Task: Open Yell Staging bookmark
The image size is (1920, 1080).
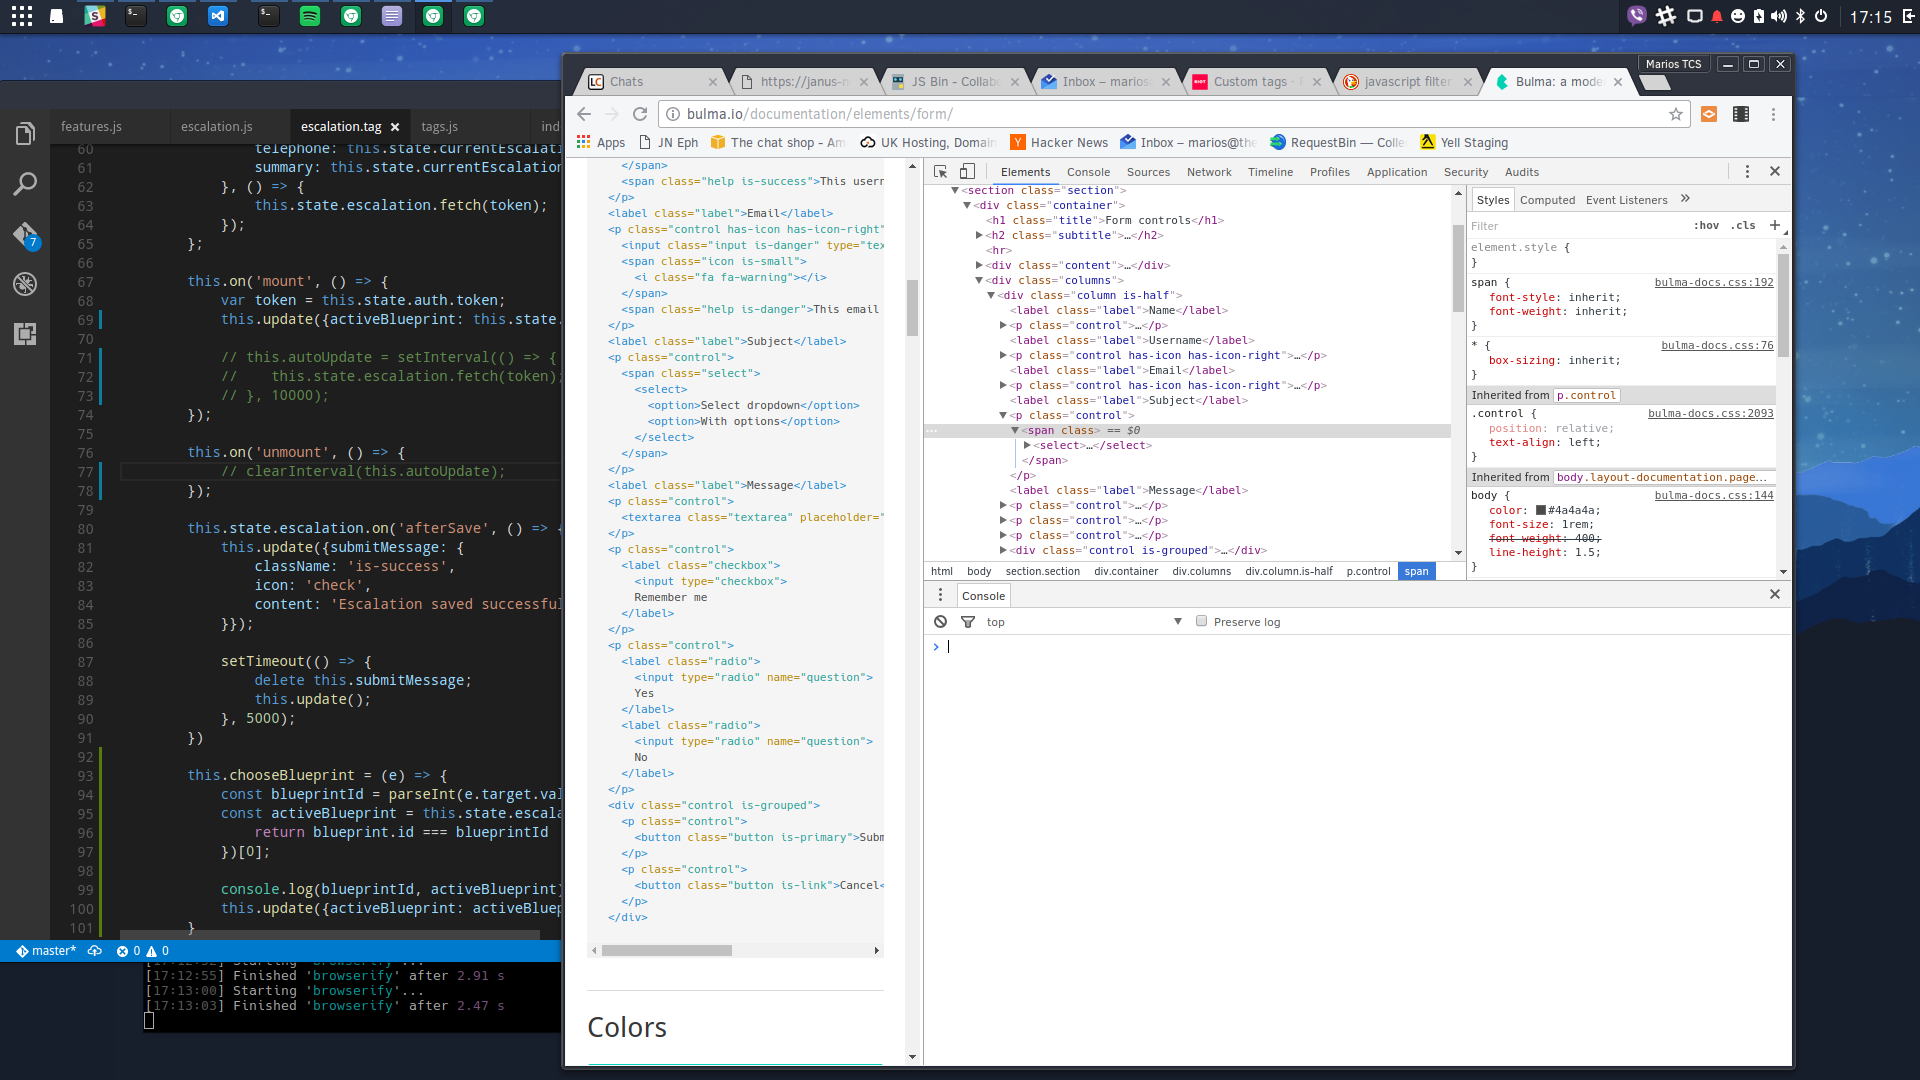Action: 1464,143
